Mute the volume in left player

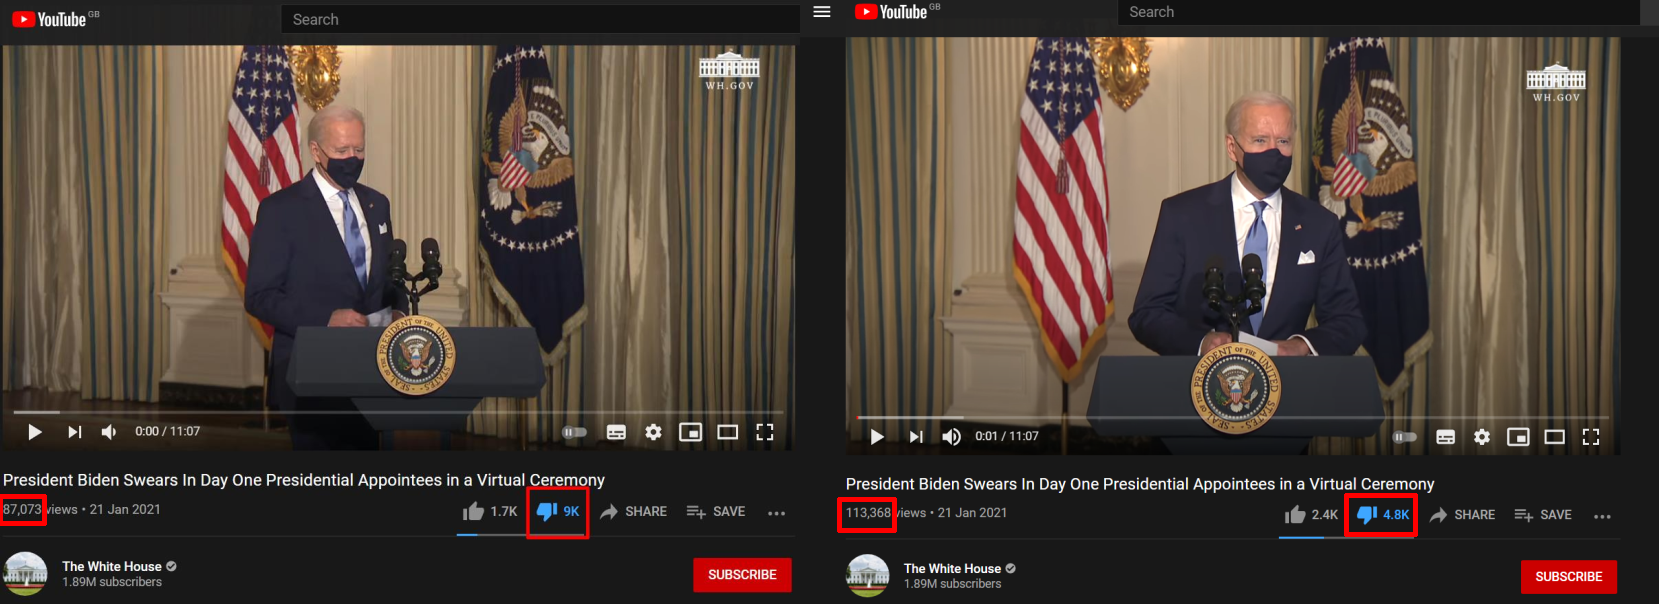tap(109, 432)
